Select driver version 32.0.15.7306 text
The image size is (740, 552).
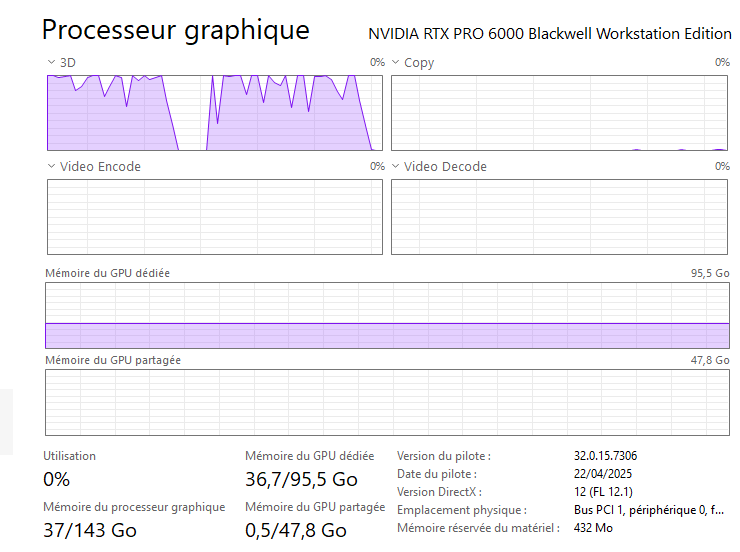pos(606,456)
